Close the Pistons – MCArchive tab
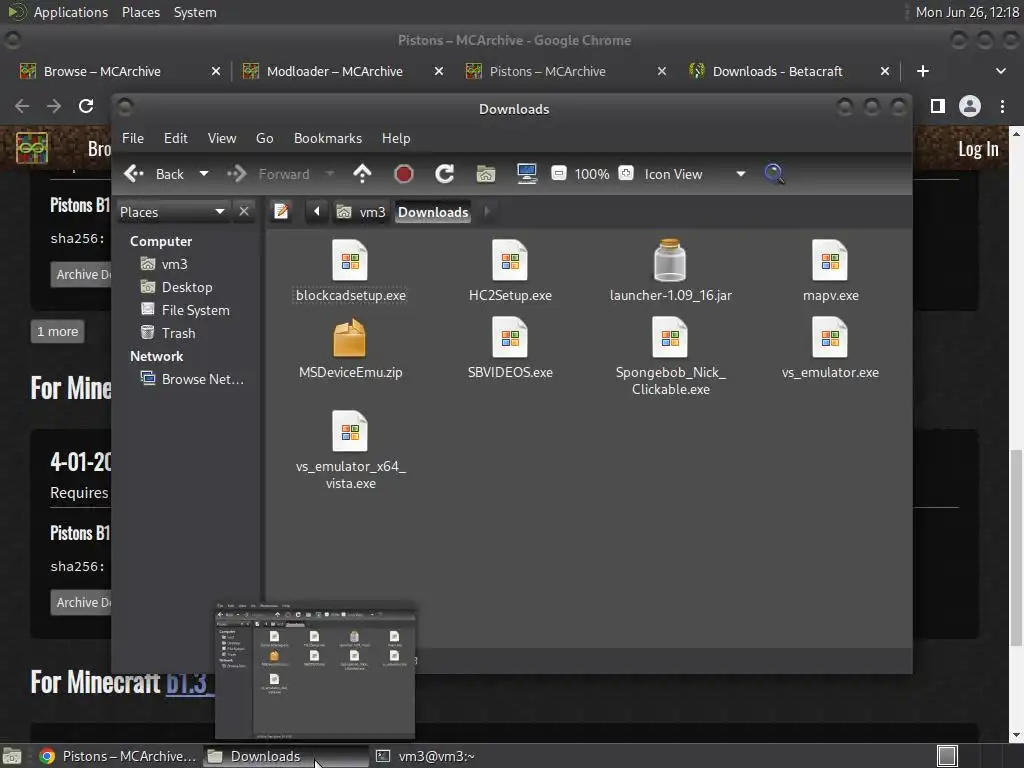The width and height of the screenshot is (1024, 768). click(662, 71)
